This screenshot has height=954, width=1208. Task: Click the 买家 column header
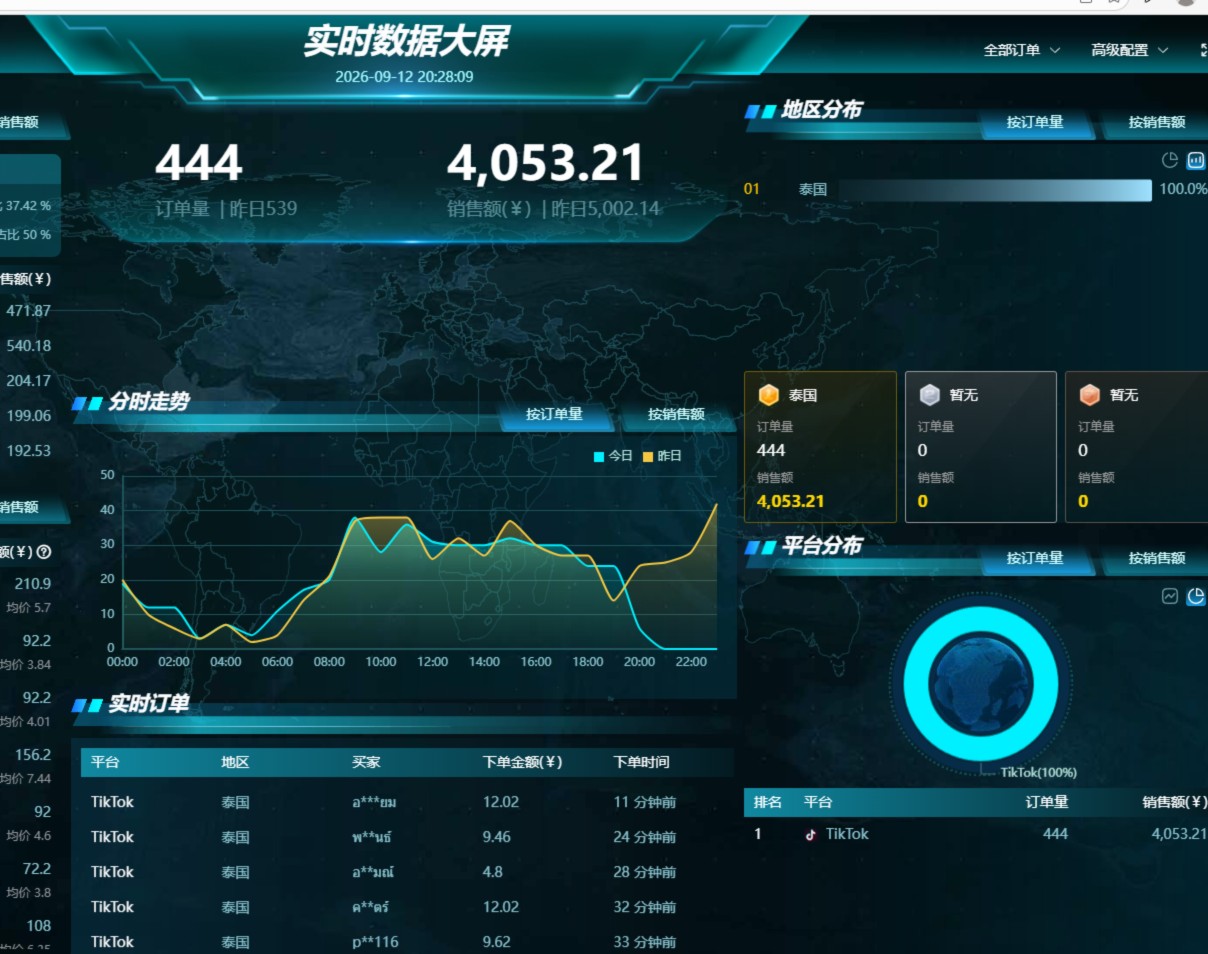click(366, 762)
